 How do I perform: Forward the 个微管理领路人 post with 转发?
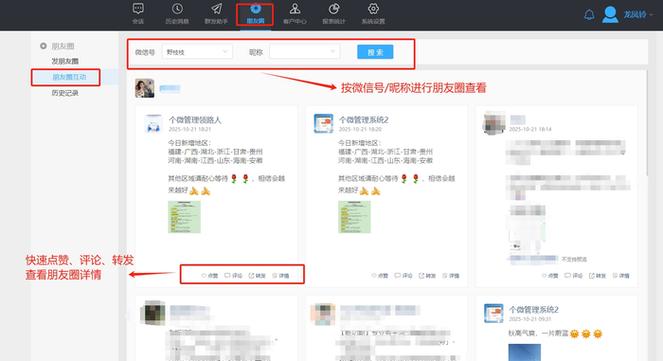pos(257,276)
